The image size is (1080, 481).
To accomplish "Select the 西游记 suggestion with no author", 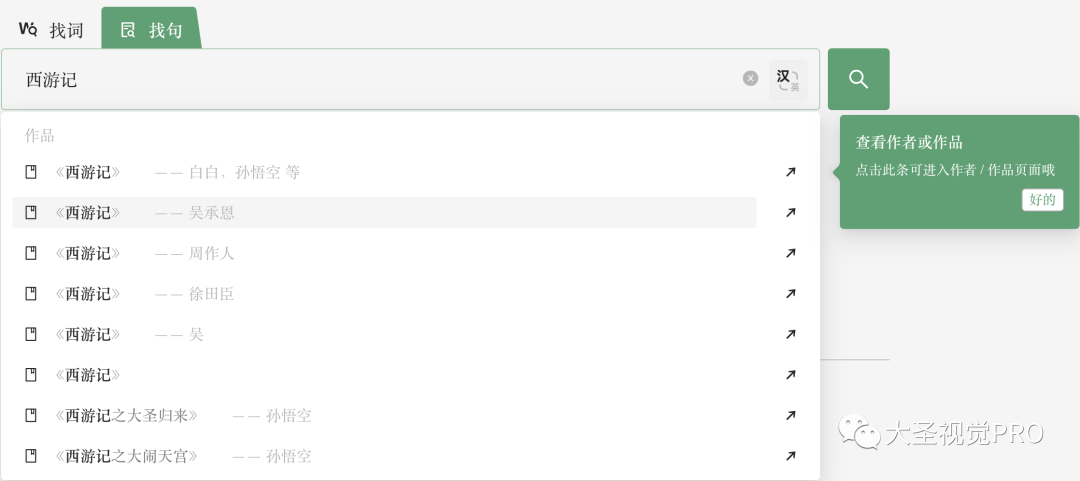I will pos(88,375).
